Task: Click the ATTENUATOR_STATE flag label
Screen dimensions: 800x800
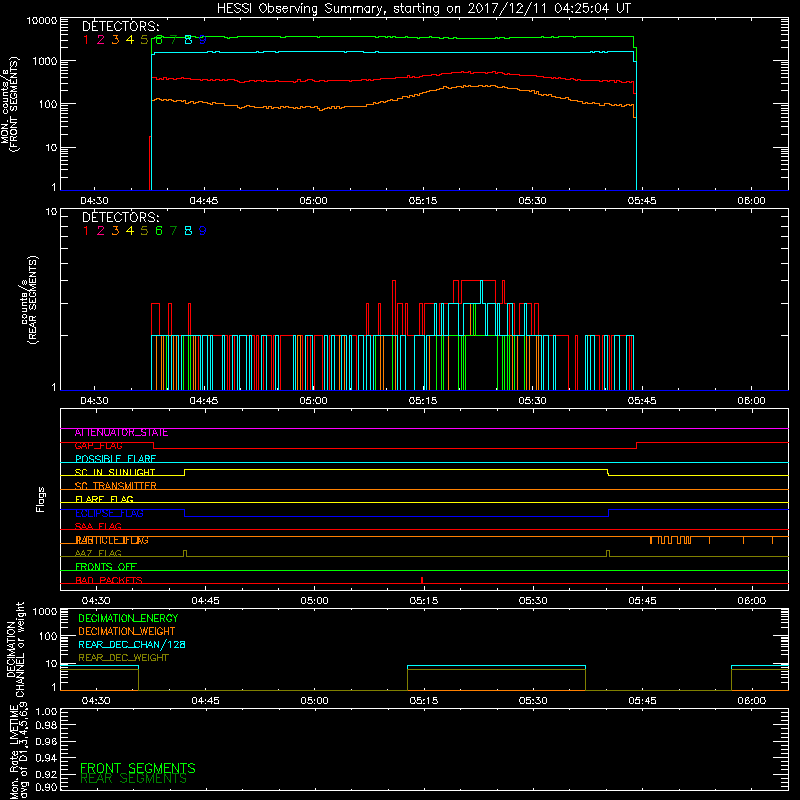Action: [x=121, y=433]
